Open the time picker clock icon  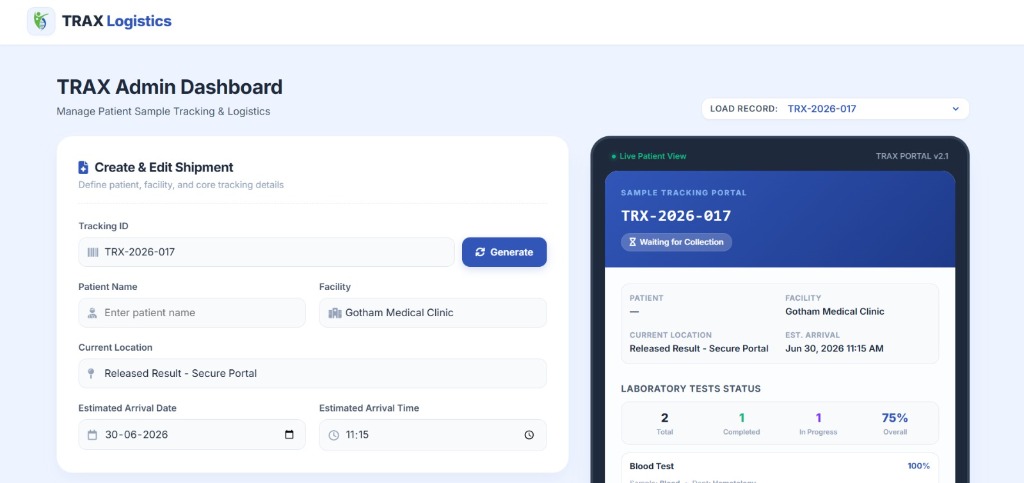(529, 435)
